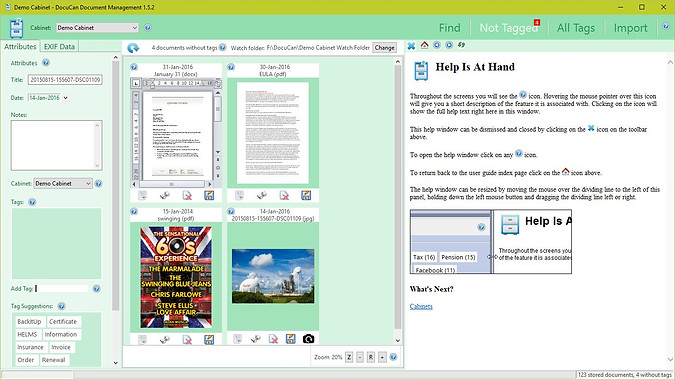Add the Invoice tag suggestion
675x380 pixels.
(61, 347)
